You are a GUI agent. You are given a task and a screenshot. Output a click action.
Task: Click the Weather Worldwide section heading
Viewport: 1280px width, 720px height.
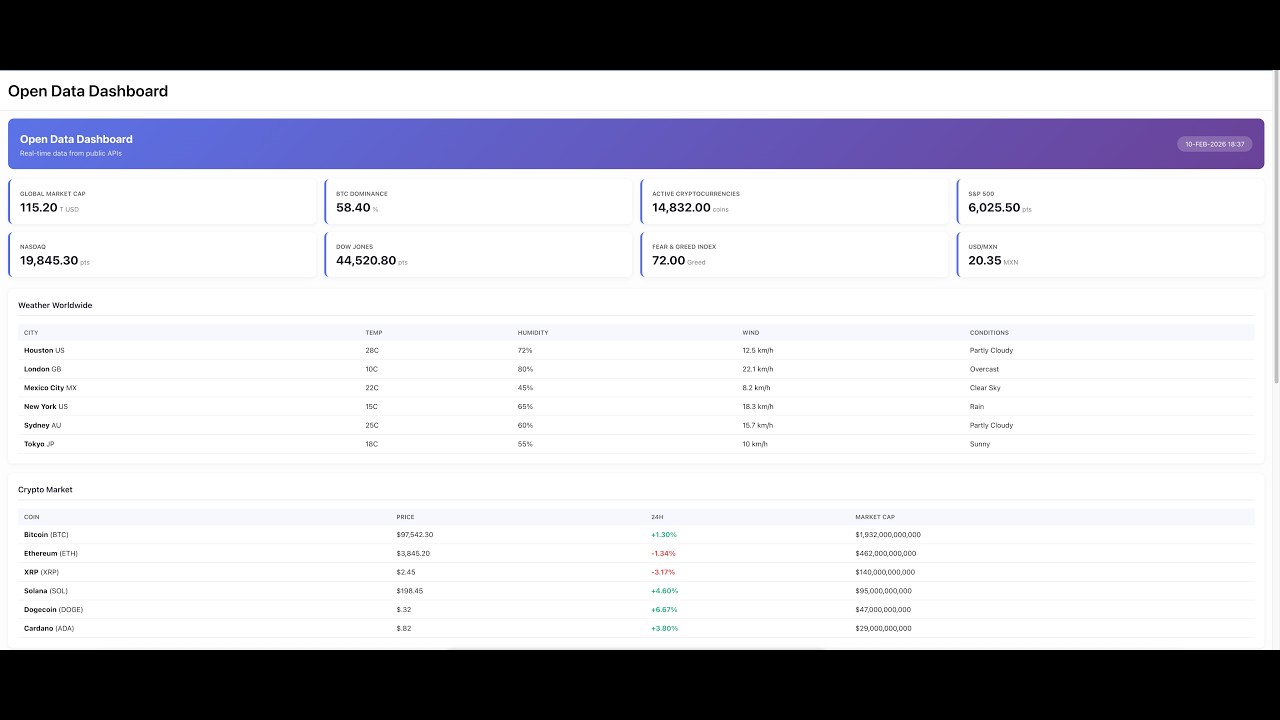tap(55, 305)
